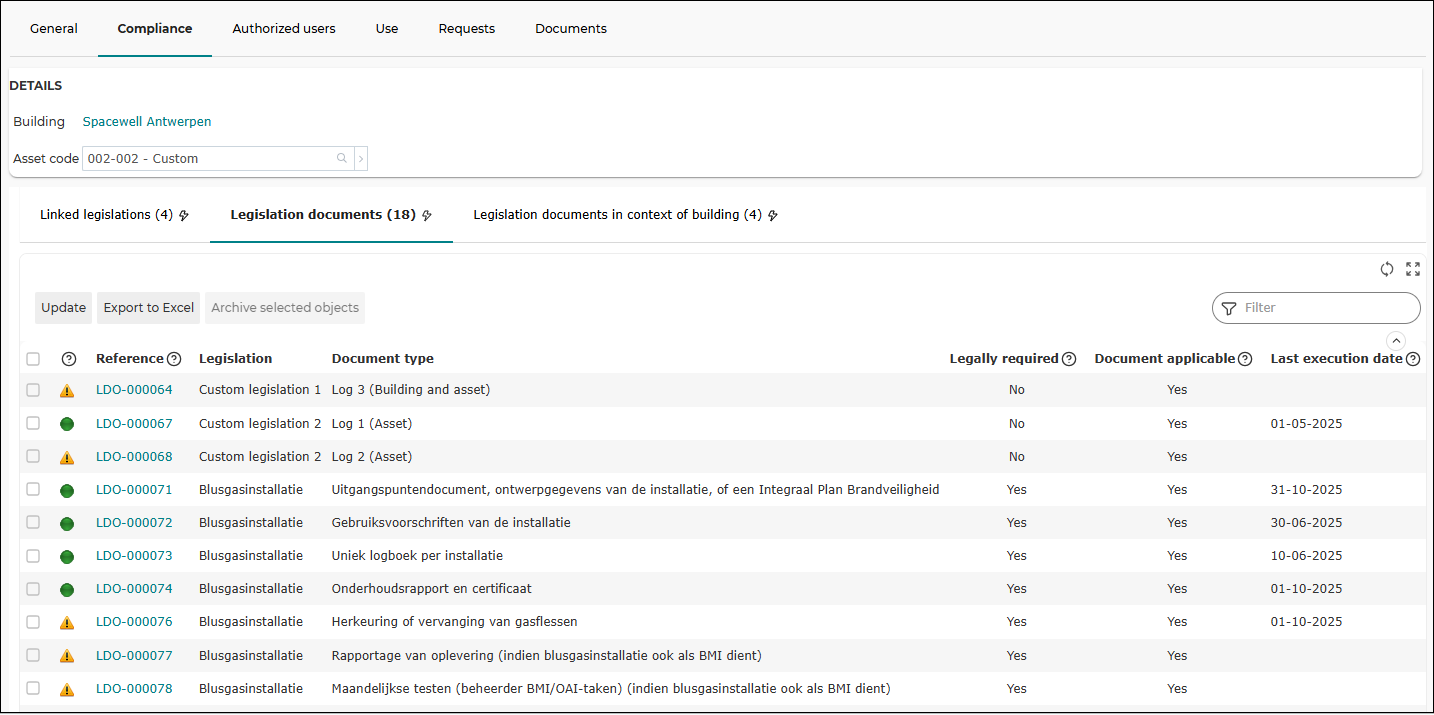1434x715 pixels.
Task: Click the help icon next to Legally required
Action: pyautogui.click(x=1069, y=359)
